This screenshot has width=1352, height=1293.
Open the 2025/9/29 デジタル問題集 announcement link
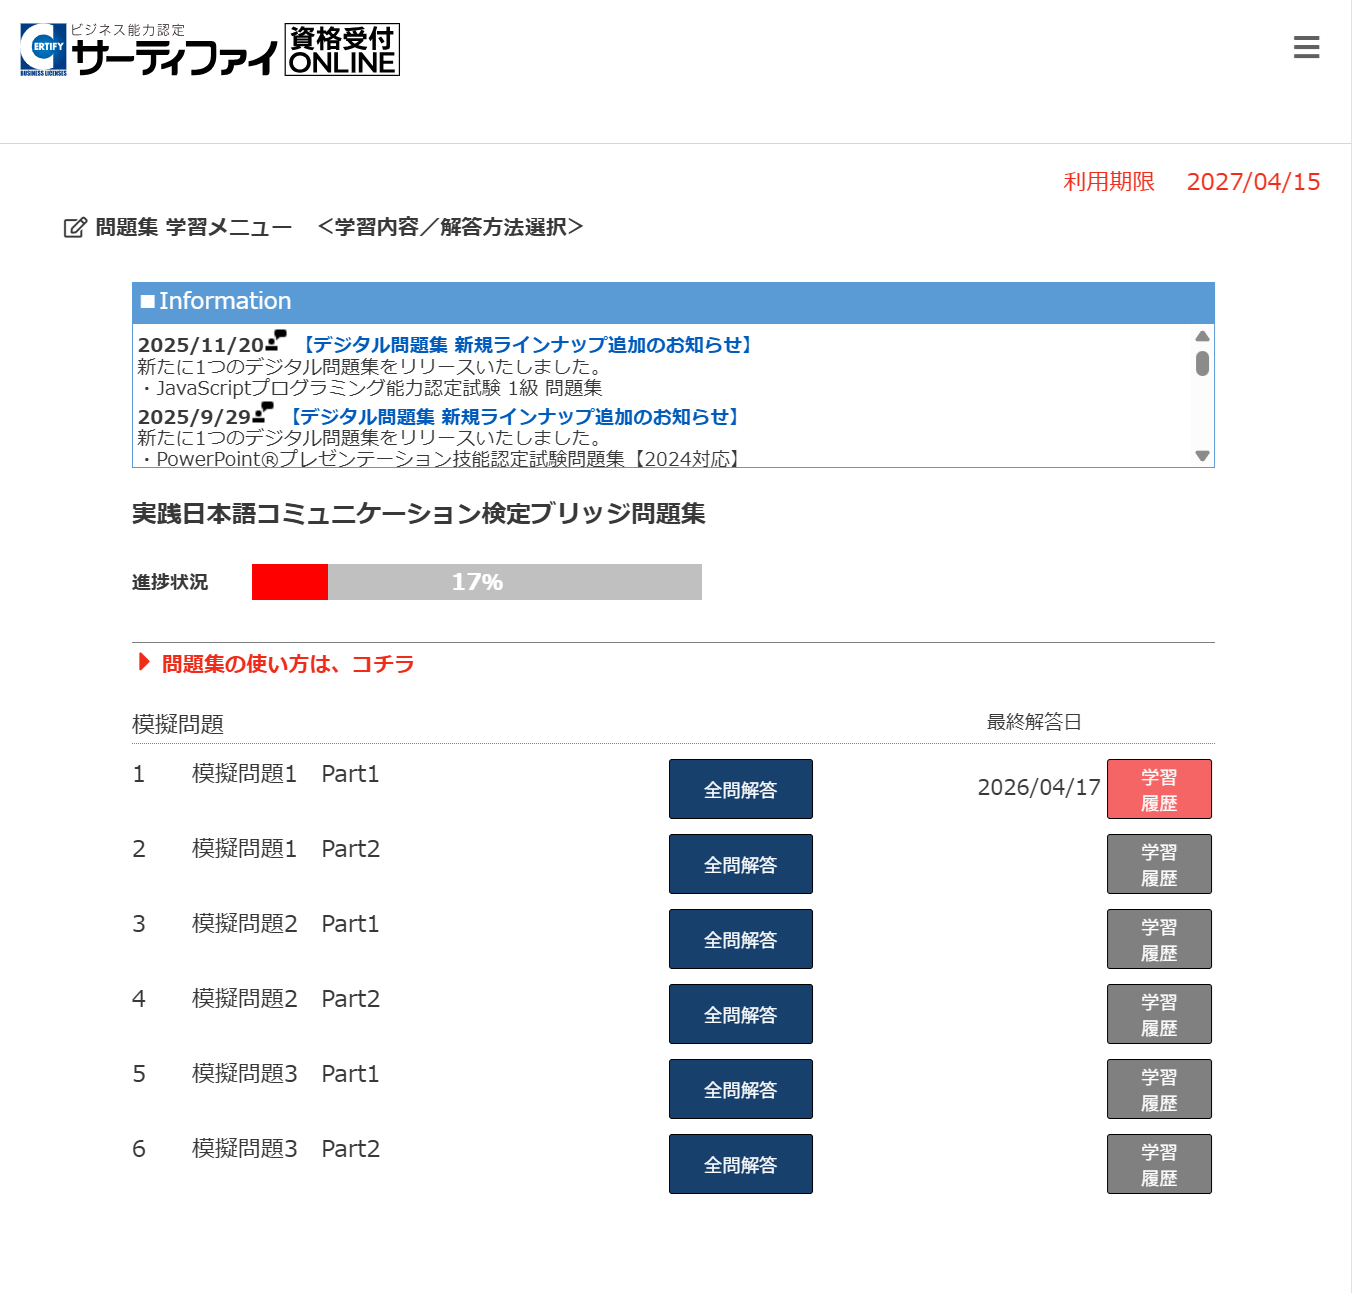pos(513,417)
